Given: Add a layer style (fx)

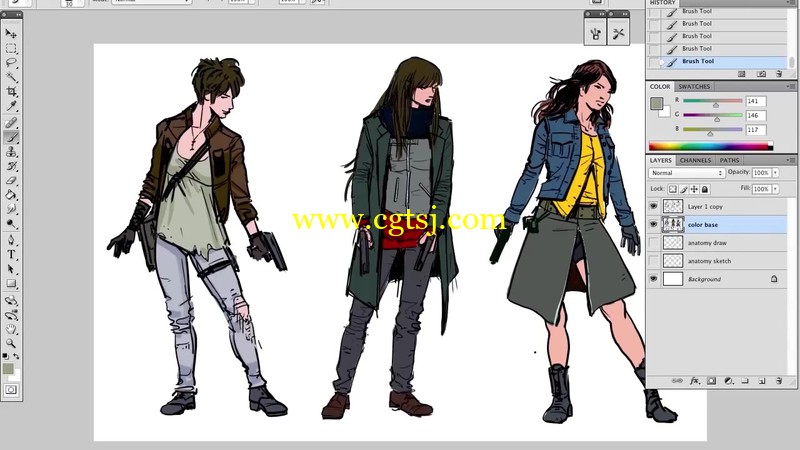Looking at the screenshot, I should click(x=694, y=381).
